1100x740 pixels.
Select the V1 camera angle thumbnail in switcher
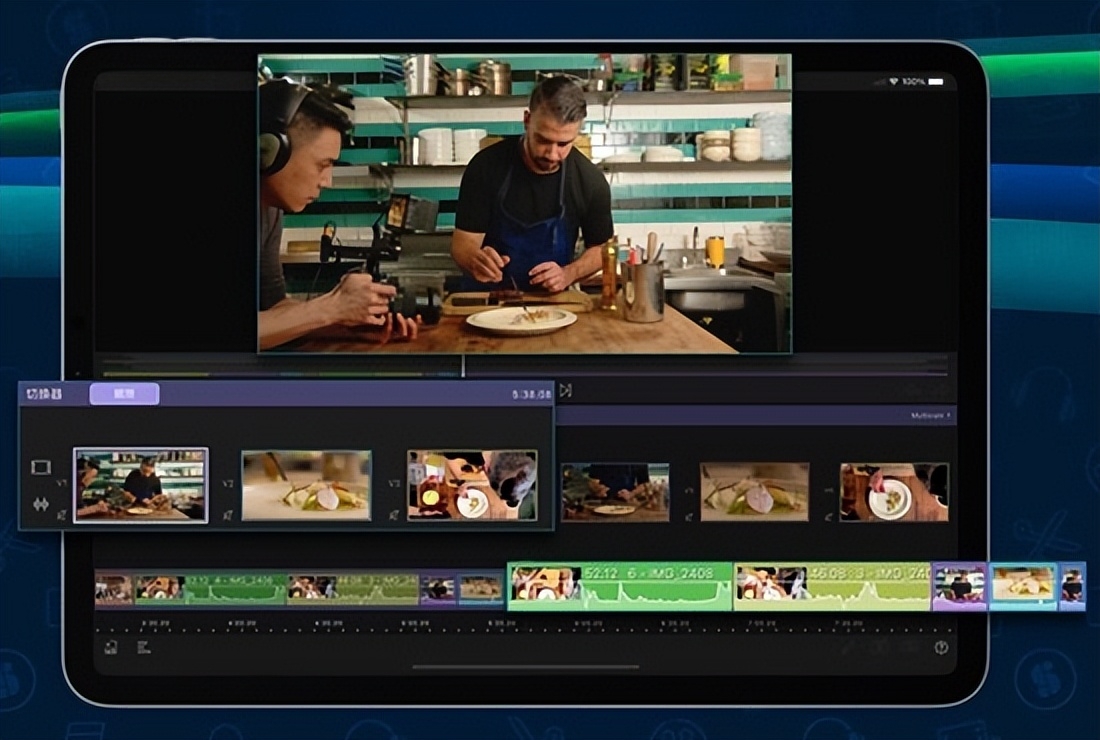click(x=141, y=485)
